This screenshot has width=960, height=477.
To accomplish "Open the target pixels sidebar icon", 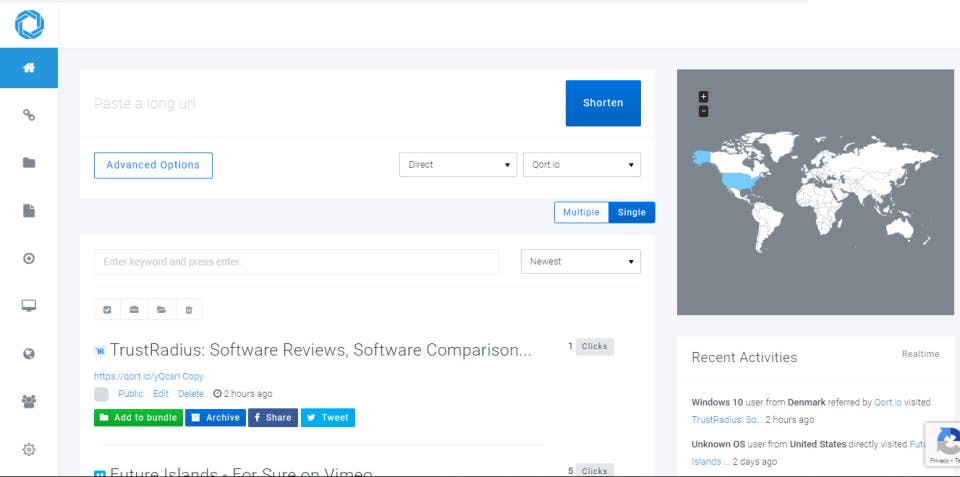I will point(29,258).
